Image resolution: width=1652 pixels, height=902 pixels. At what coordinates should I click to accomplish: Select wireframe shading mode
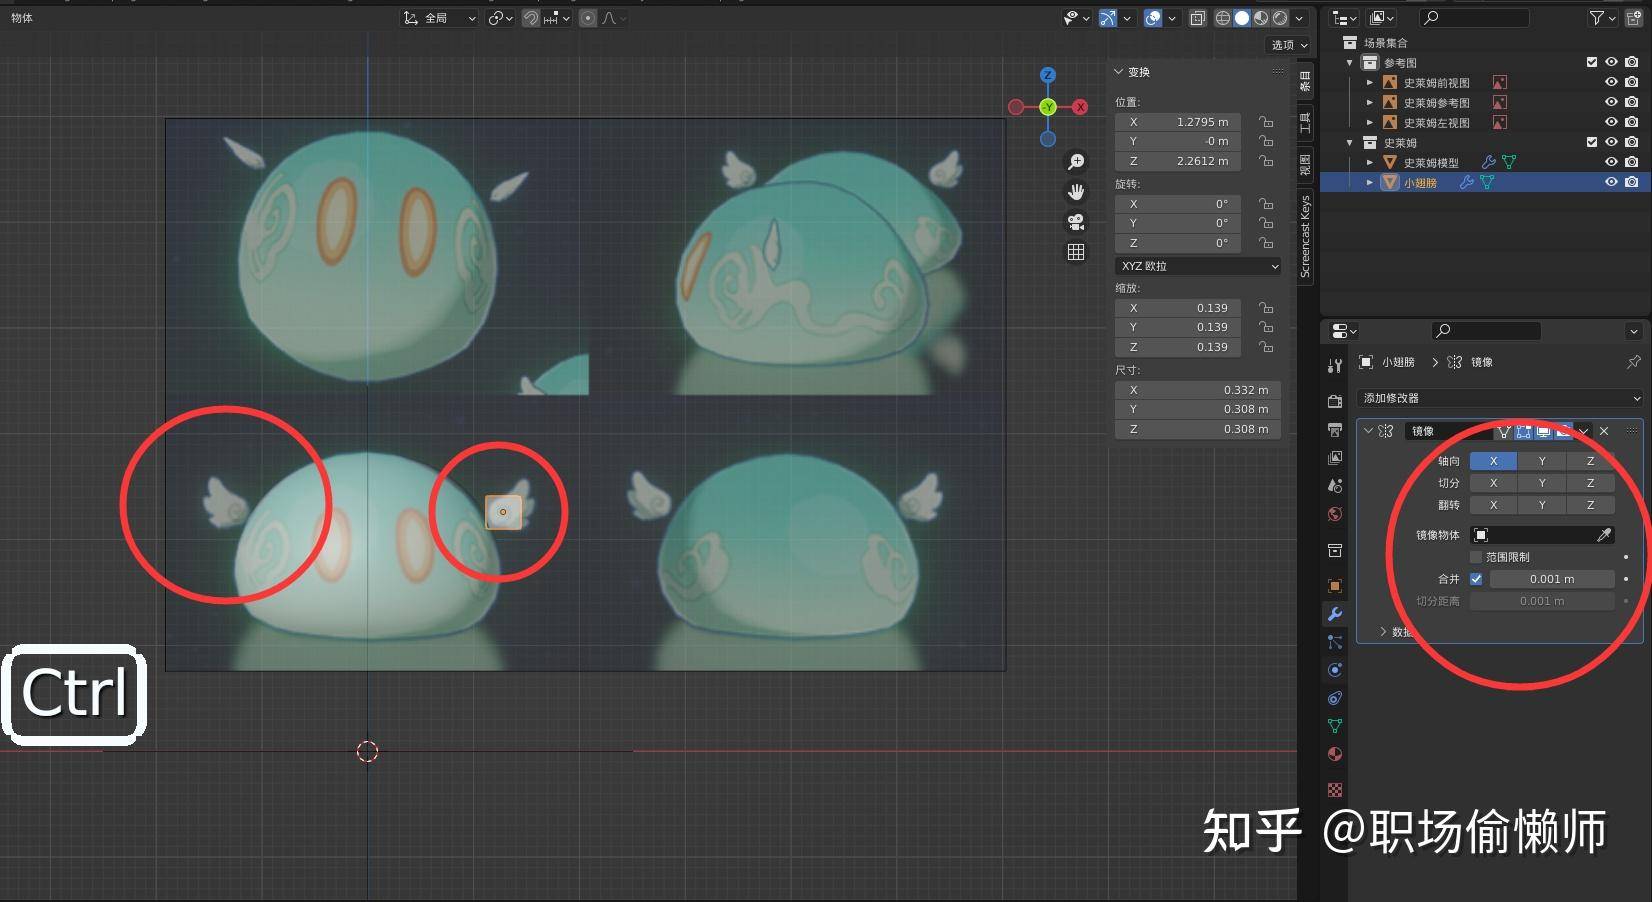click(1223, 18)
